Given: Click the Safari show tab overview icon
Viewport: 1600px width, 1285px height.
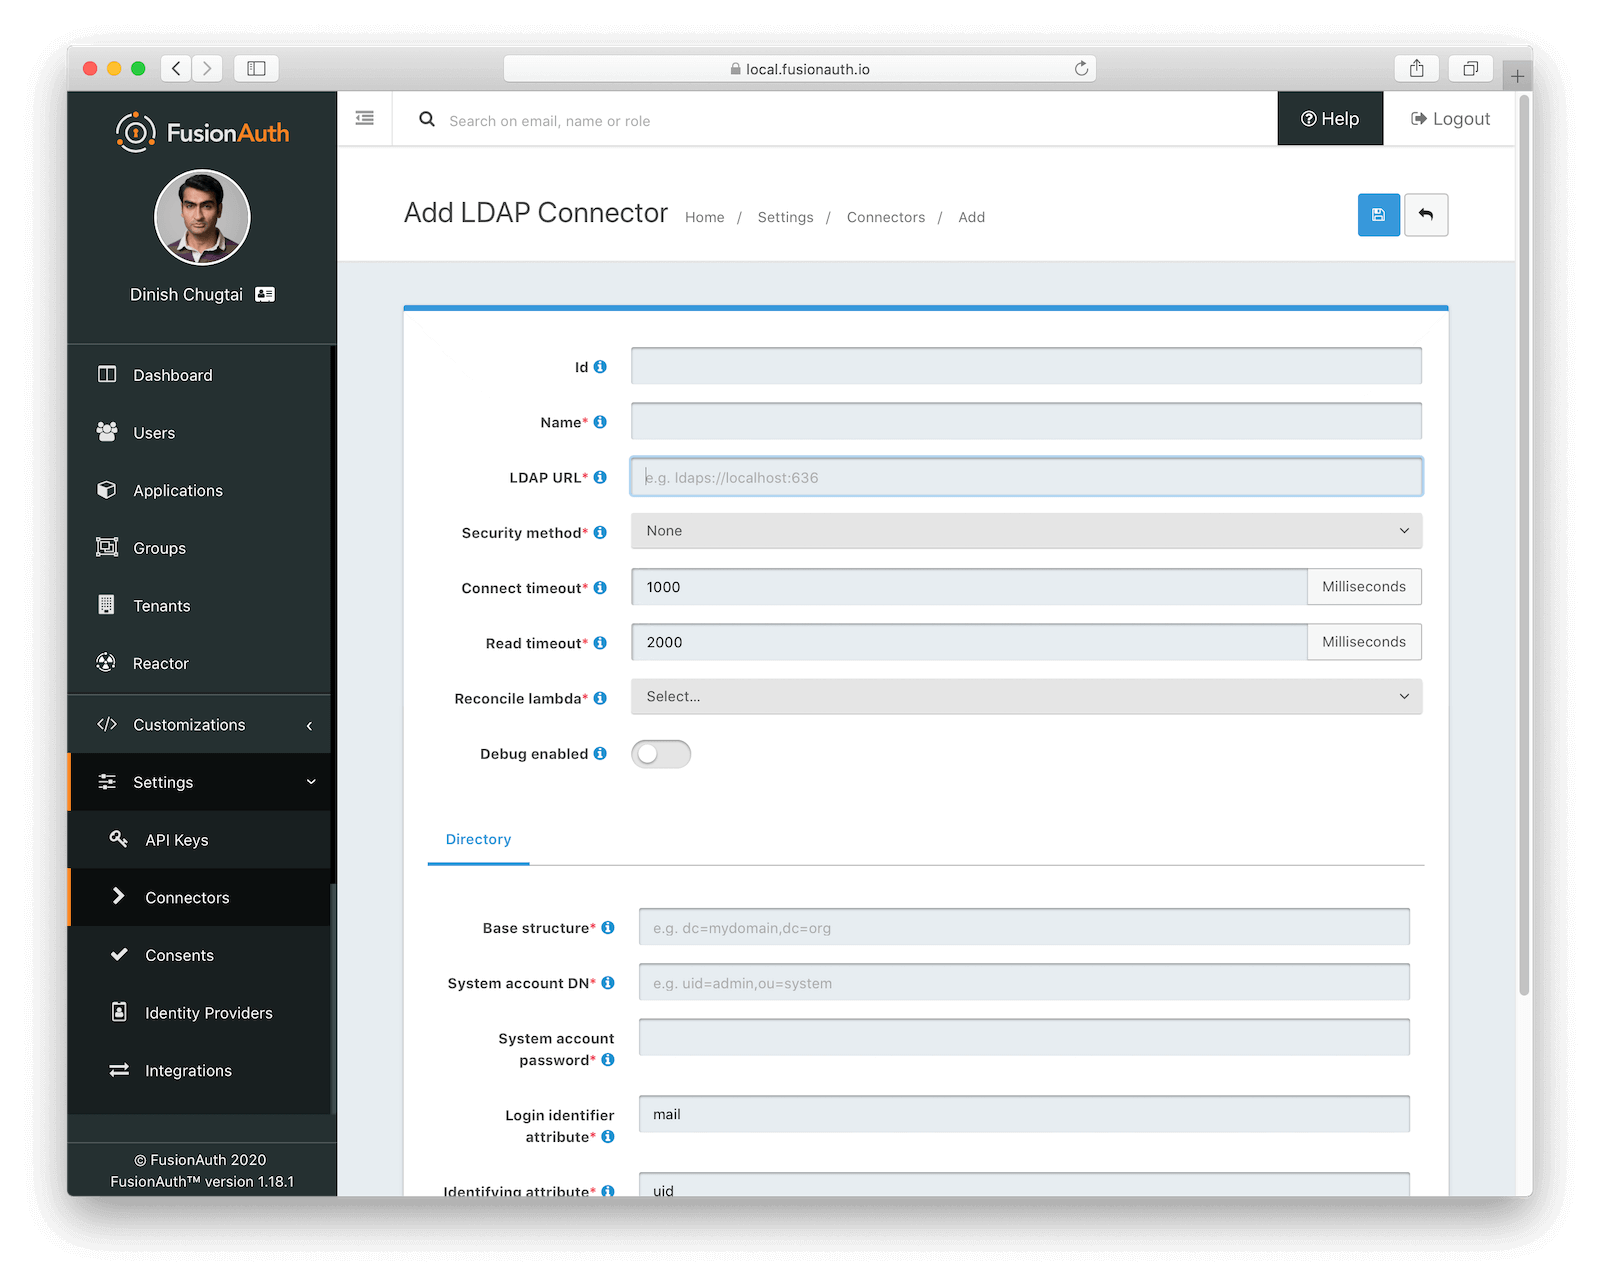Looking at the screenshot, I should coord(1471,68).
